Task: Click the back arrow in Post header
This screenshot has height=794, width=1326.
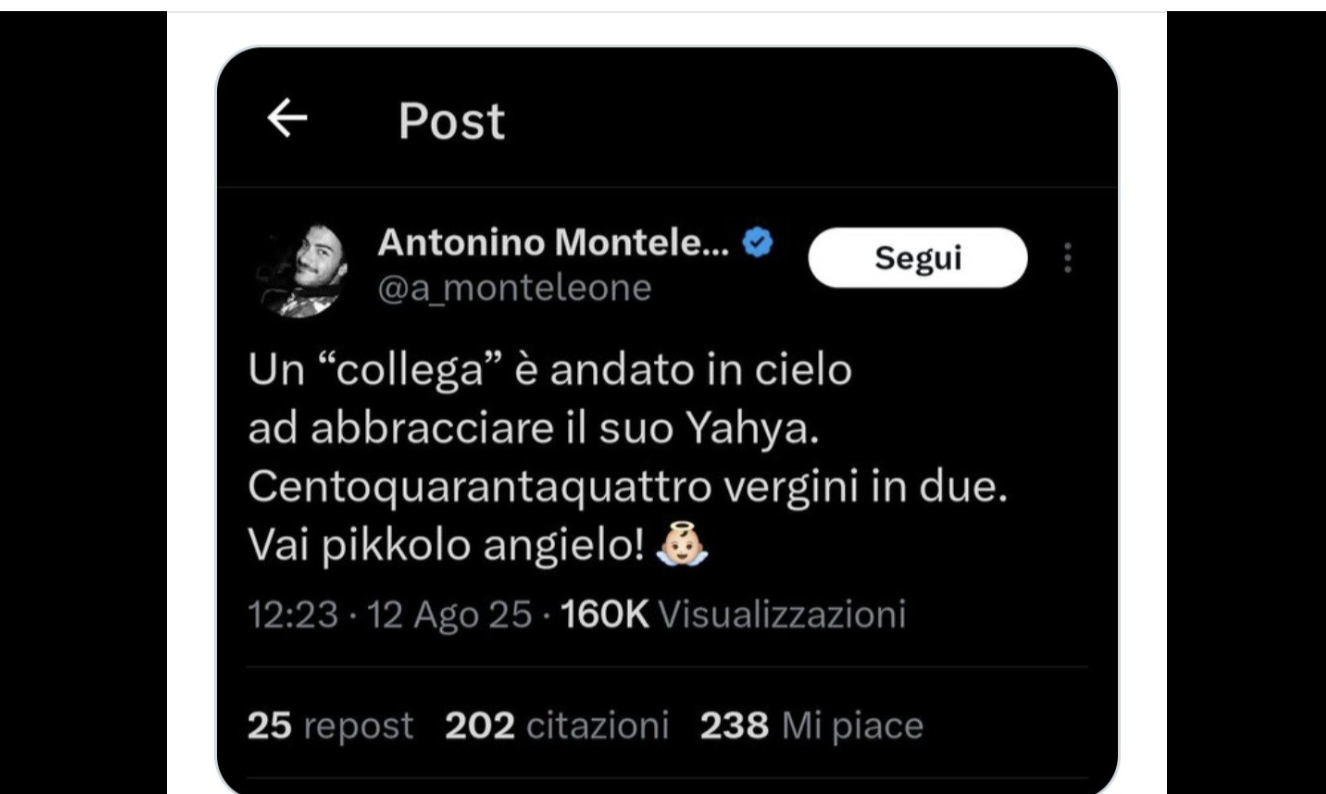Action: point(288,120)
